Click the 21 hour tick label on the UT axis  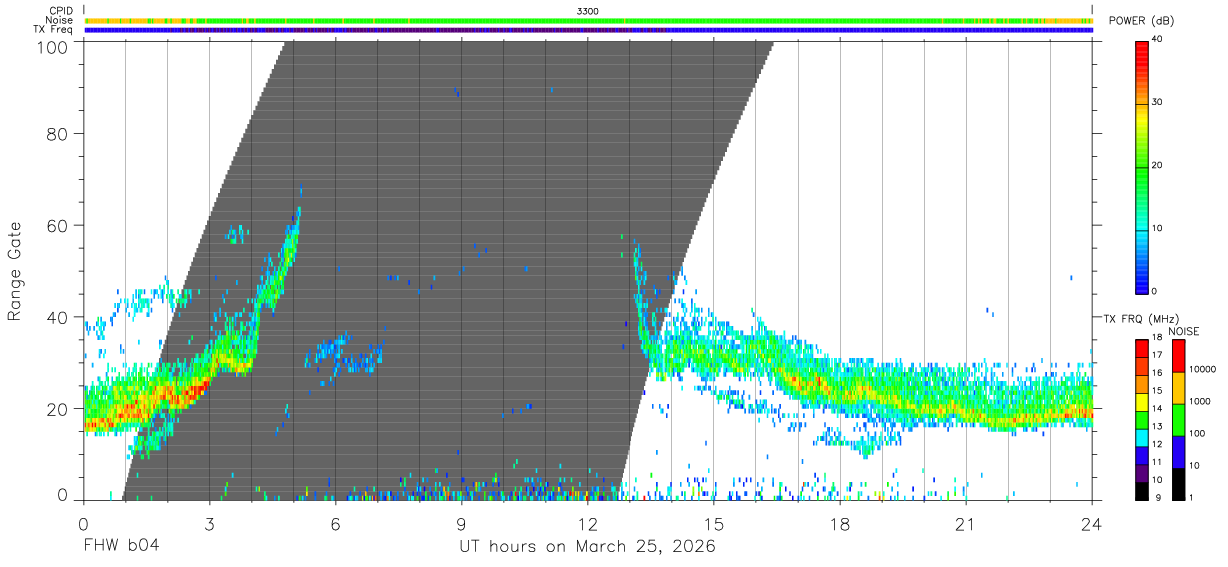coord(965,524)
